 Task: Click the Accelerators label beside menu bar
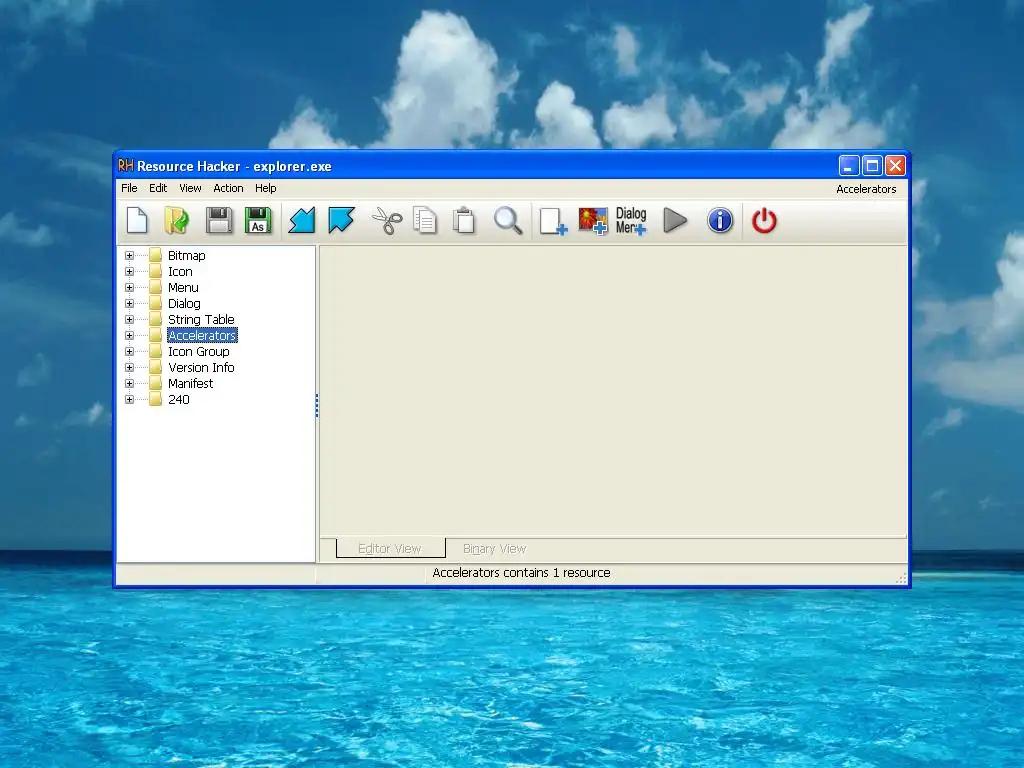point(866,189)
